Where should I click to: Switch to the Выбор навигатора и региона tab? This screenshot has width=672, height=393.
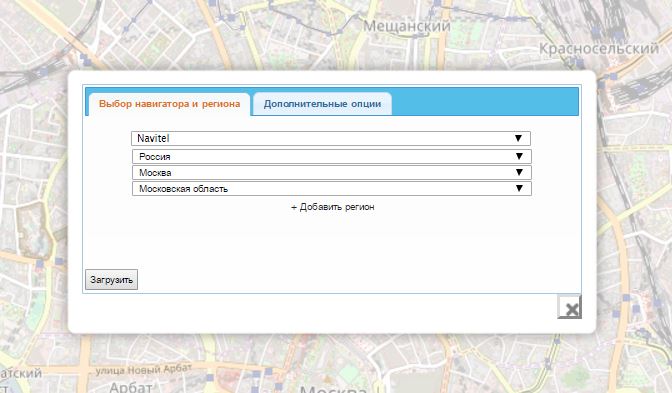tap(169, 104)
